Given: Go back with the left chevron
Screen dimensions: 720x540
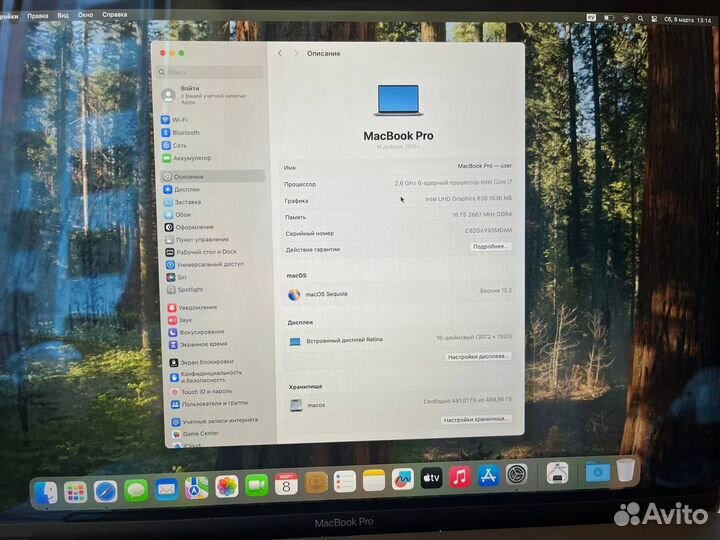Looking at the screenshot, I should [280, 53].
